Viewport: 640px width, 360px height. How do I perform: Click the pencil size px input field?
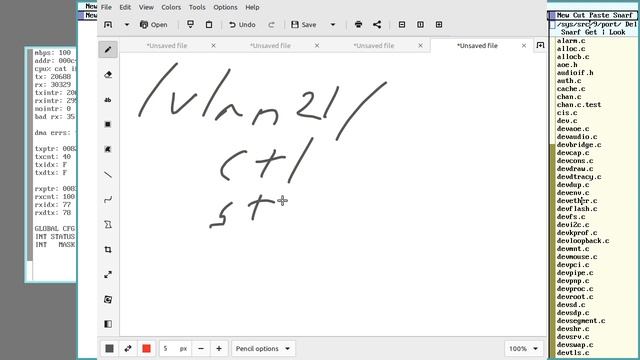(x=175, y=349)
